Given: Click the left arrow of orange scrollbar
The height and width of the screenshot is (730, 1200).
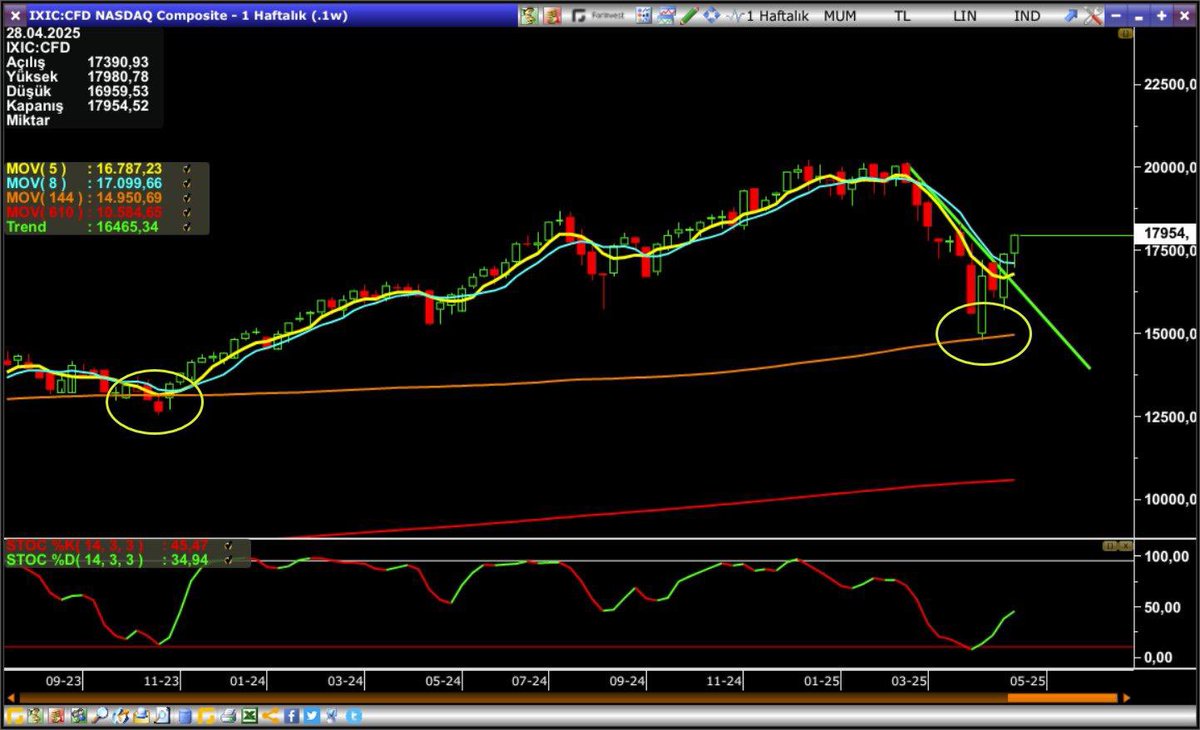Looking at the screenshot, I should pos(11,698).
